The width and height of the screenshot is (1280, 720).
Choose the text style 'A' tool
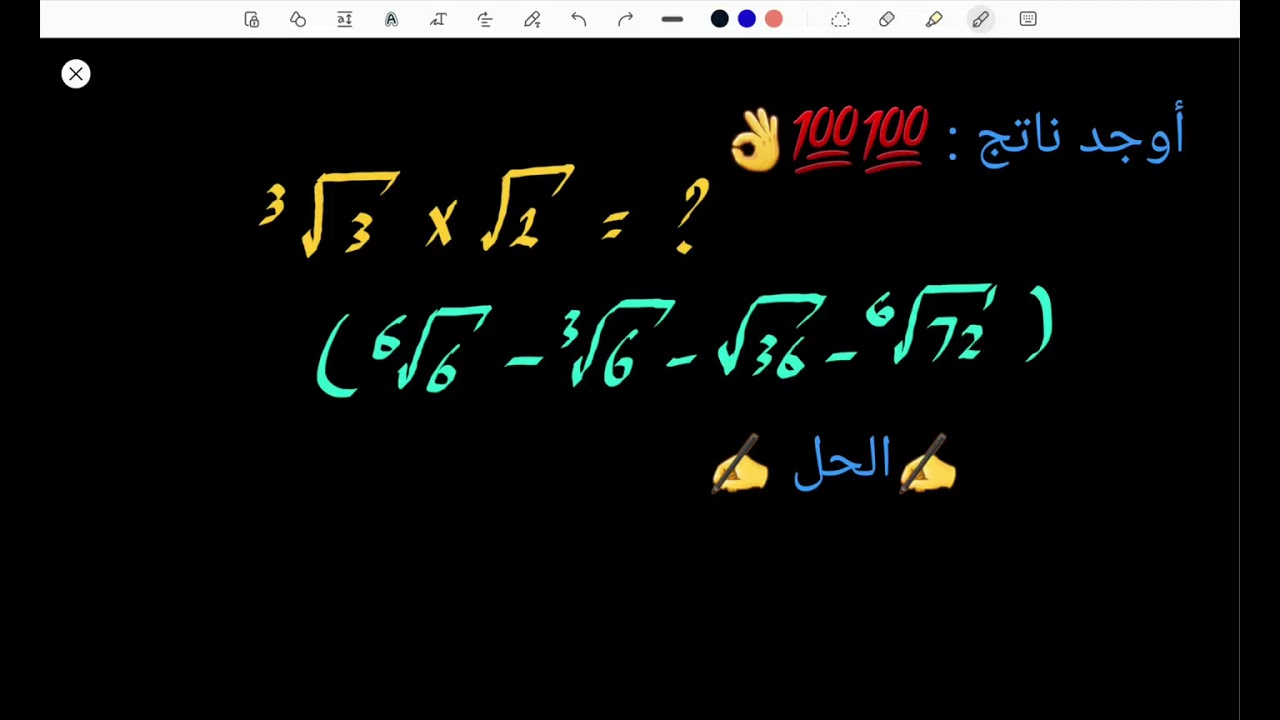391,19
